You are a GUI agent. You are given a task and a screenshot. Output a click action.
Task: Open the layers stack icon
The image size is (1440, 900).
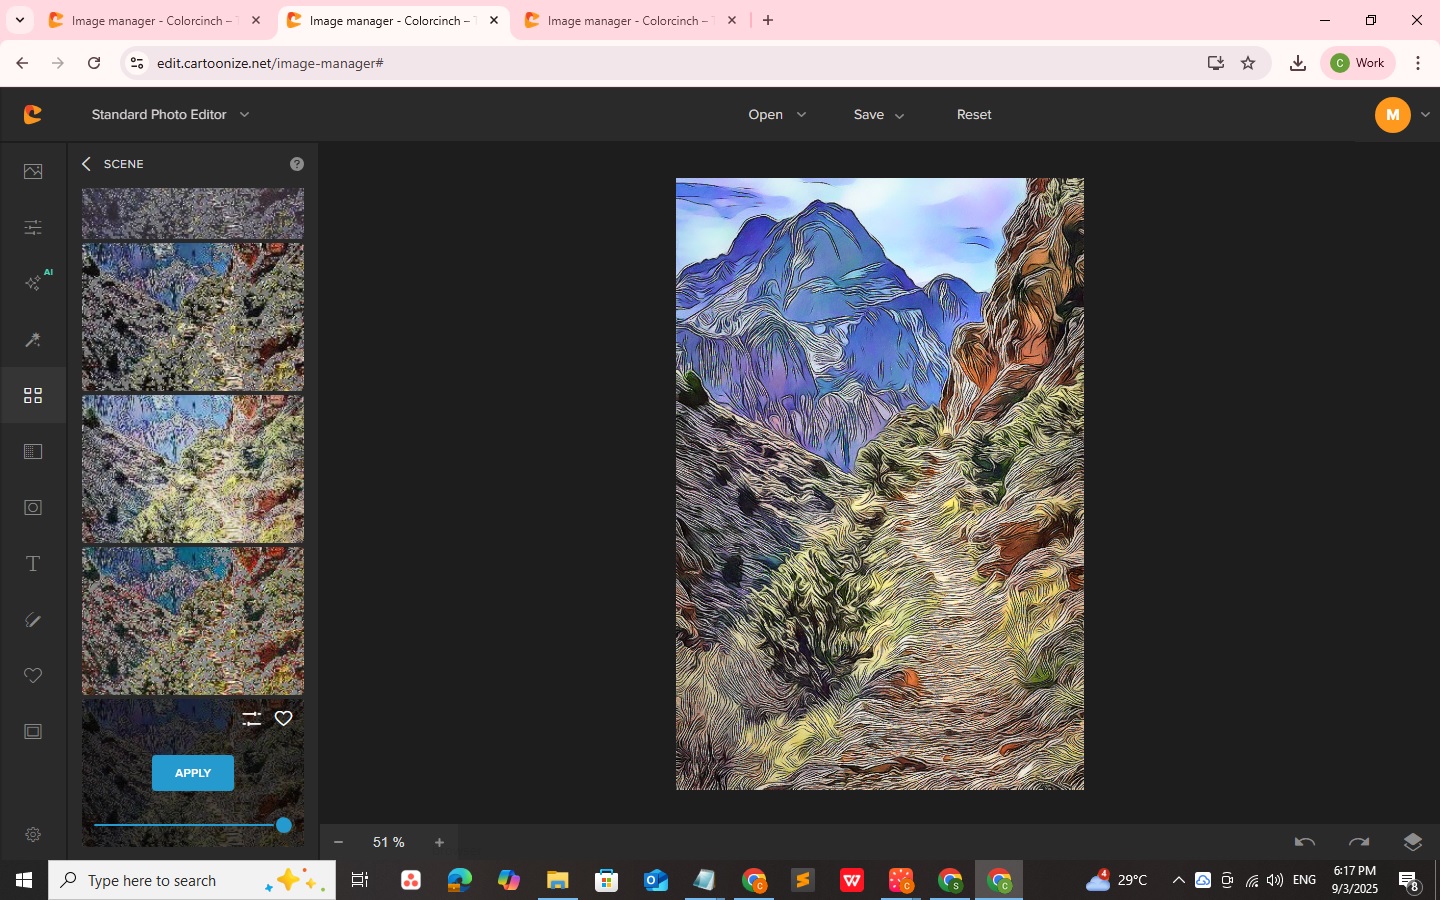click(x=1412, y=842)
